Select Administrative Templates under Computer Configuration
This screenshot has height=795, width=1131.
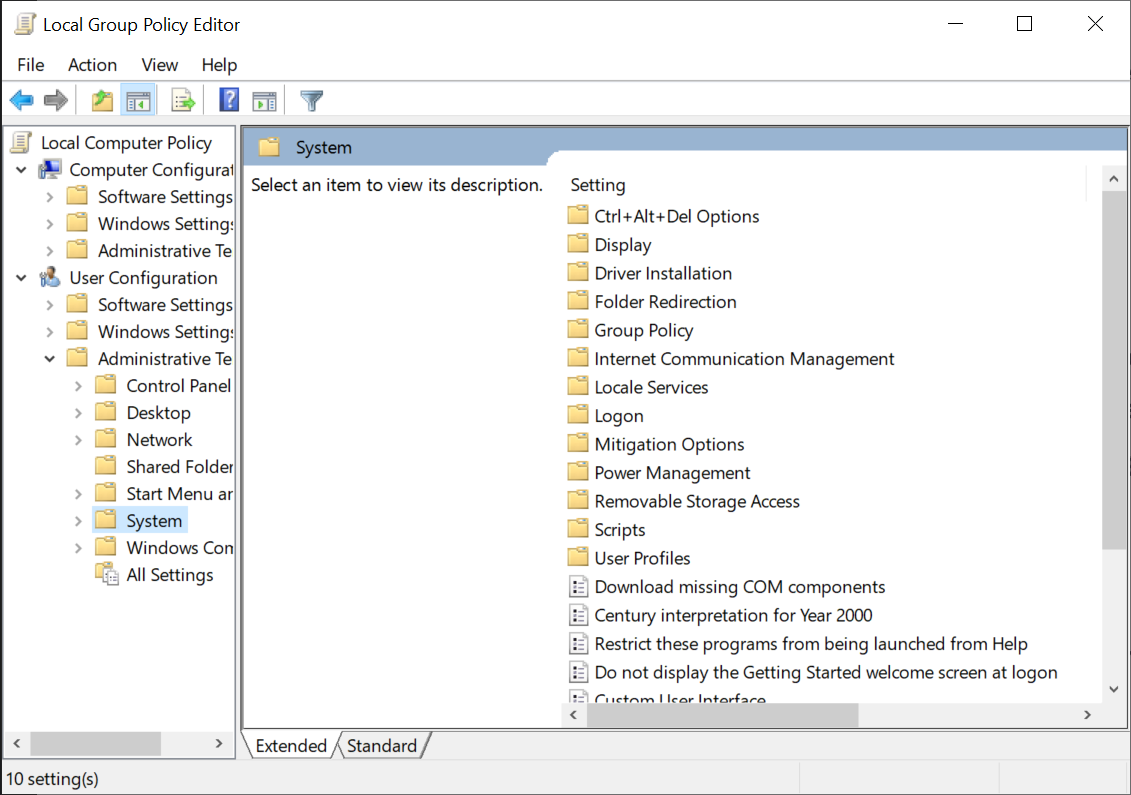coord(164,250)
